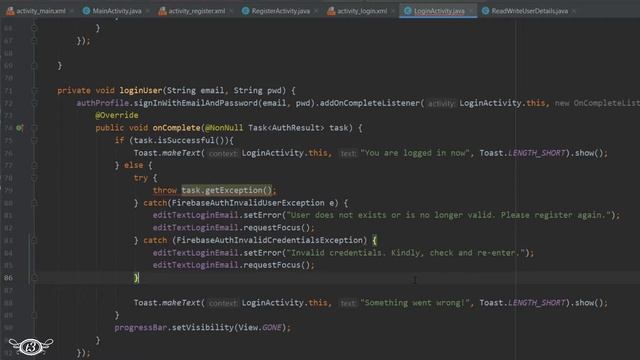Close the activity_login.xml tab
The width and height of the screenshot is (640, 360).
click(x=393, y=11)
